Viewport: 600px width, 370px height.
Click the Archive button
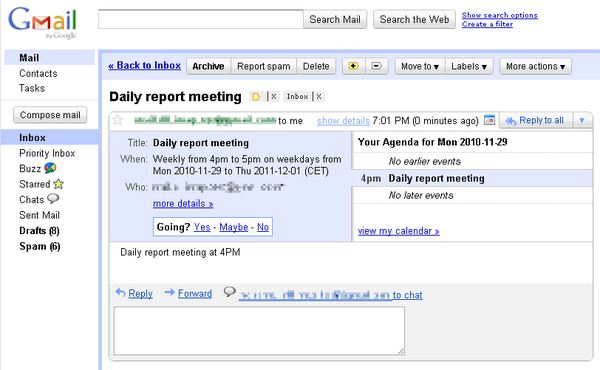[x=208, y=66]
